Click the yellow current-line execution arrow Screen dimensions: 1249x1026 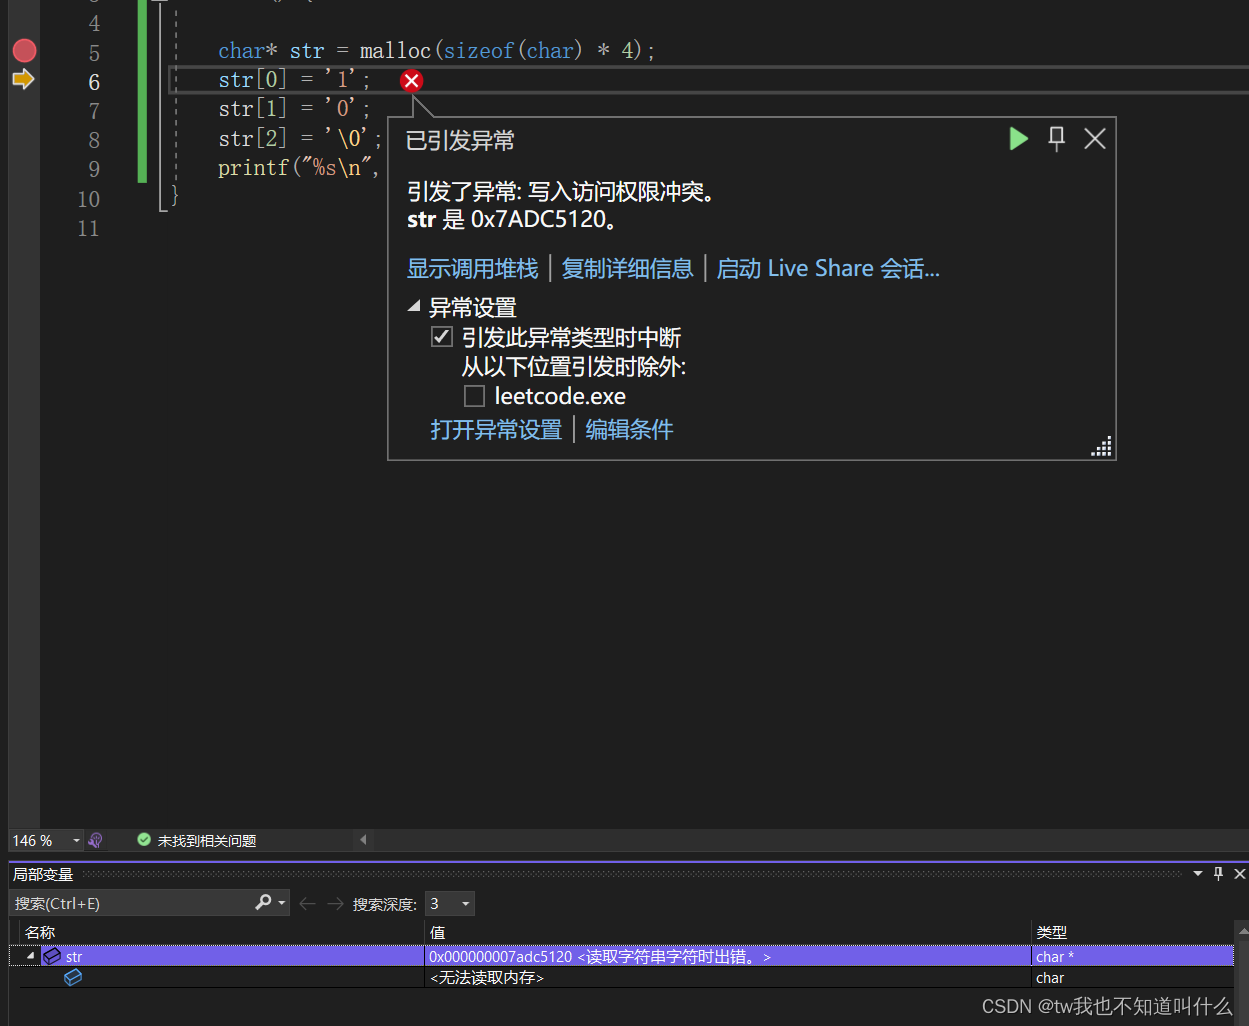click(x=24, y=78)
